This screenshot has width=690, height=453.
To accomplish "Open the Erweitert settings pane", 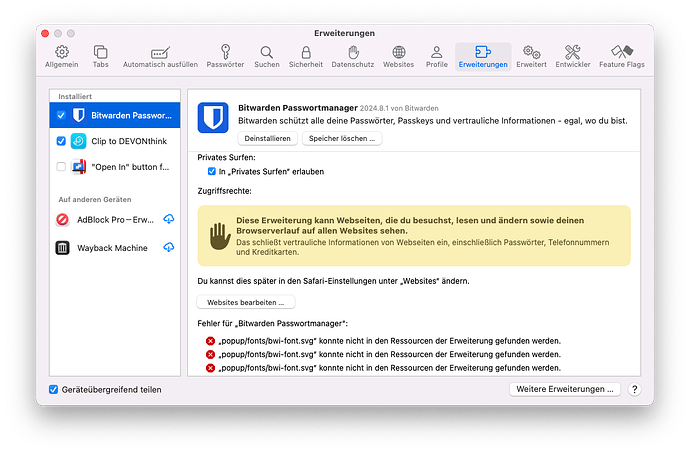I will coord(532,56).
